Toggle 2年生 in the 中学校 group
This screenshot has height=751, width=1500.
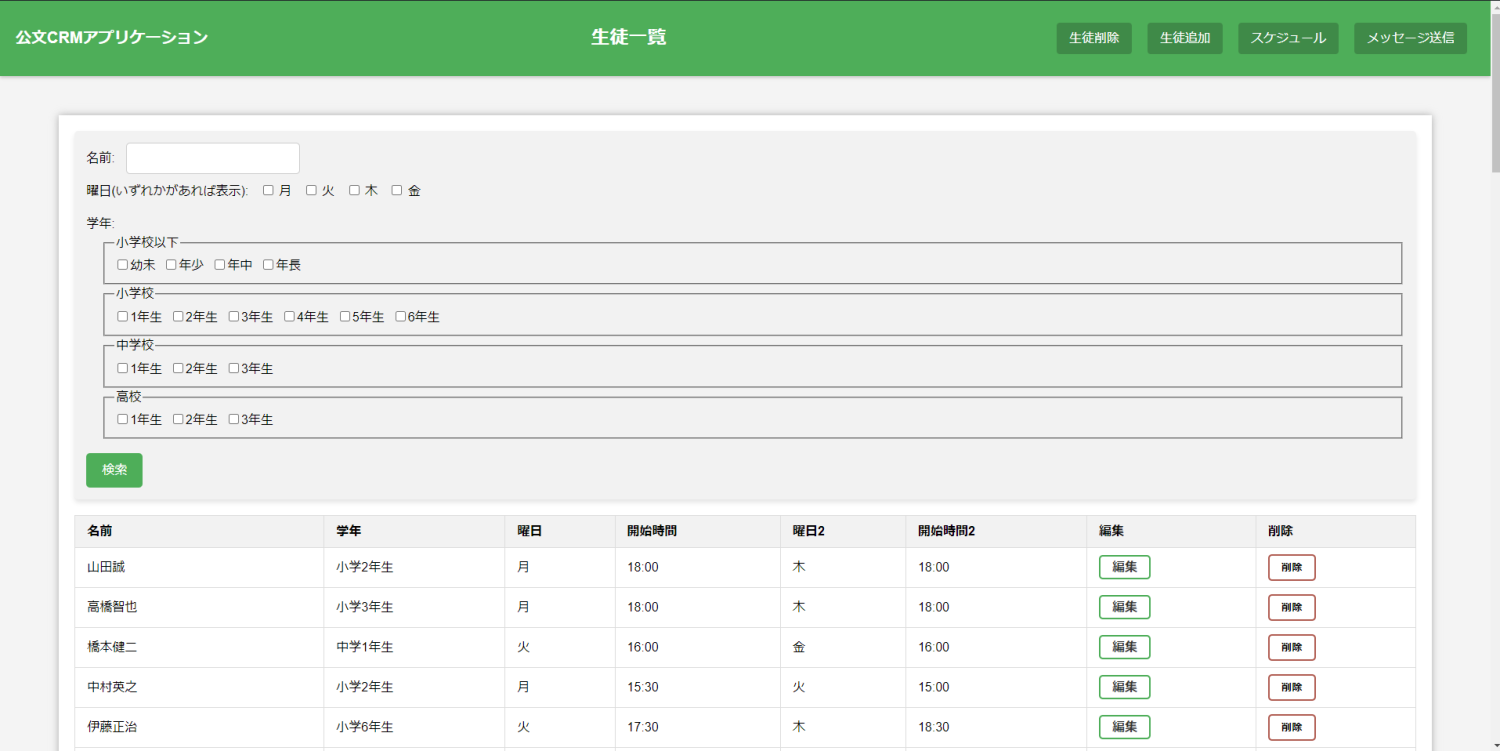[x=178, y=368]
